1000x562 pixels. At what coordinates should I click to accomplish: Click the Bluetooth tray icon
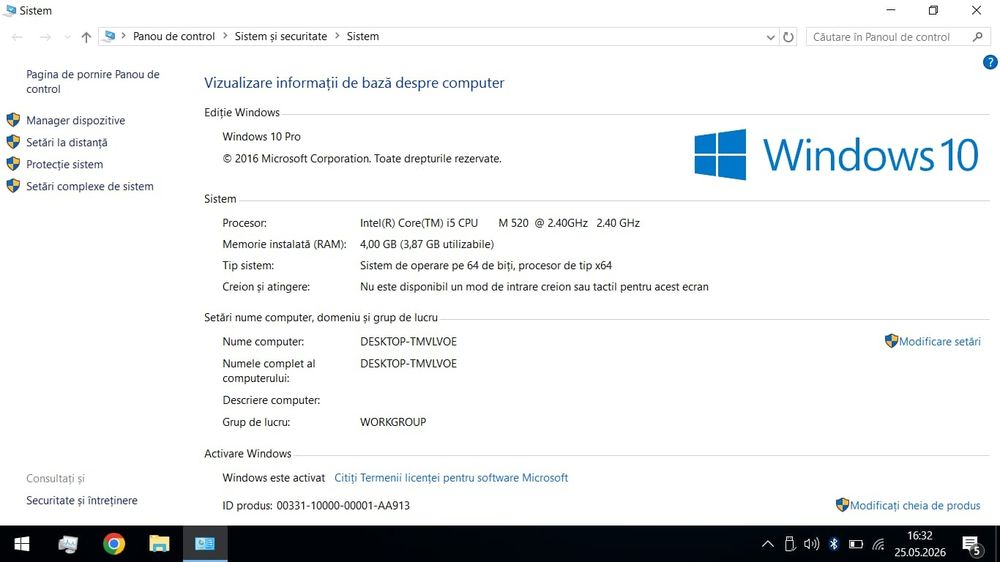(x=834, y=544)
